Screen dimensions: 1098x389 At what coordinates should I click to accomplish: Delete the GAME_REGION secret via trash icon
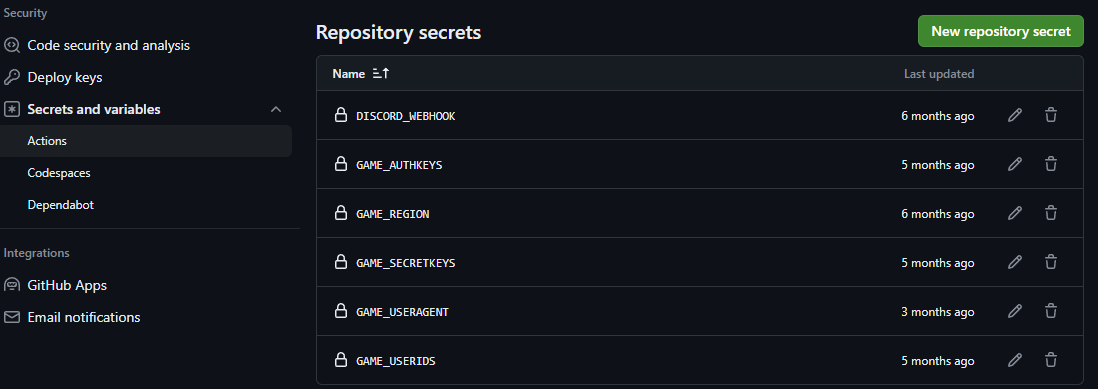[x=1050, y=213]
